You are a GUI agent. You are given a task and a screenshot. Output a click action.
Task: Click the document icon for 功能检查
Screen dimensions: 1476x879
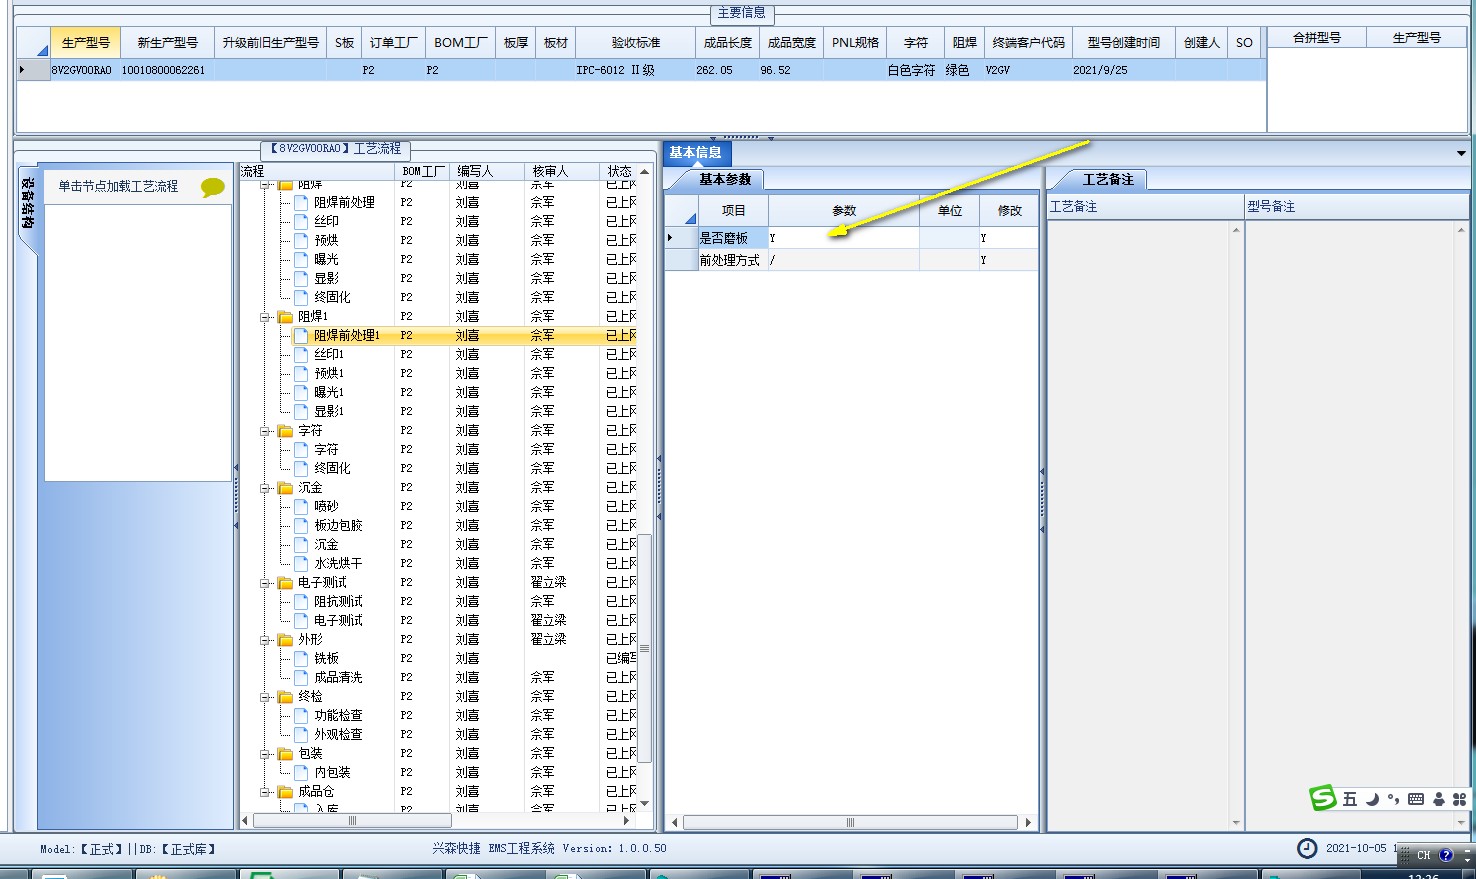(301, 715)
